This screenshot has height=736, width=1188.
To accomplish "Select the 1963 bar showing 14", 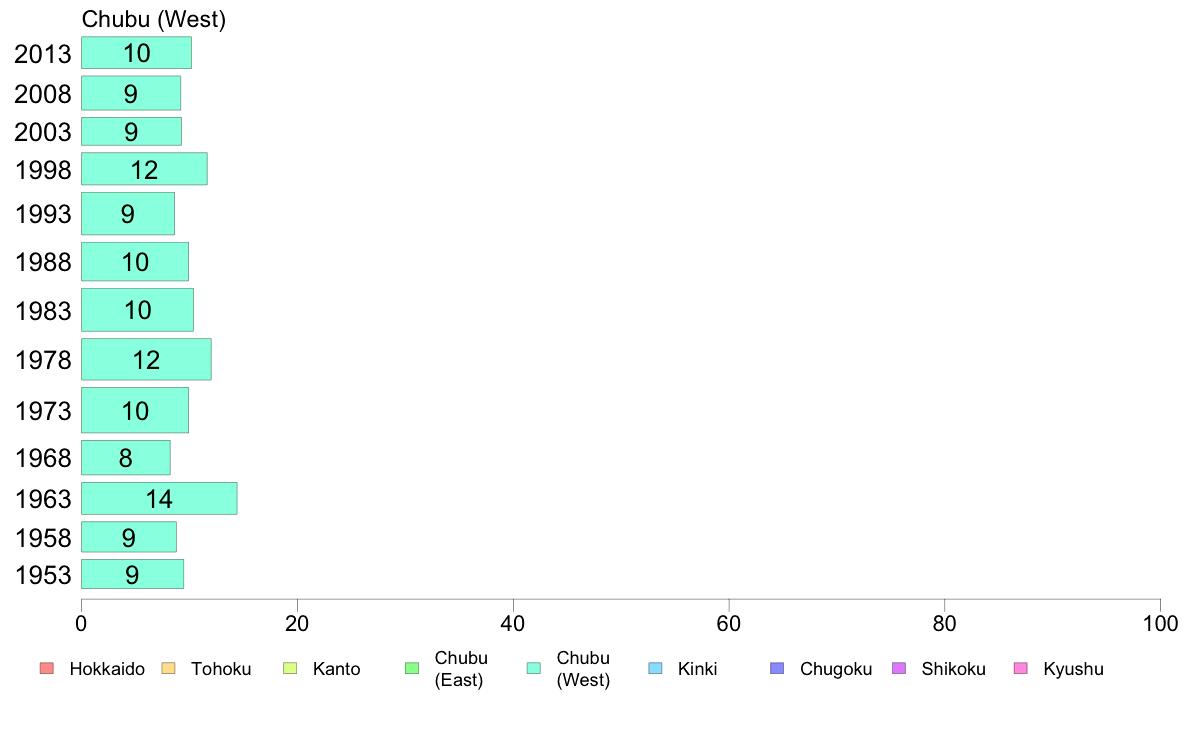I will coord(159,499).
